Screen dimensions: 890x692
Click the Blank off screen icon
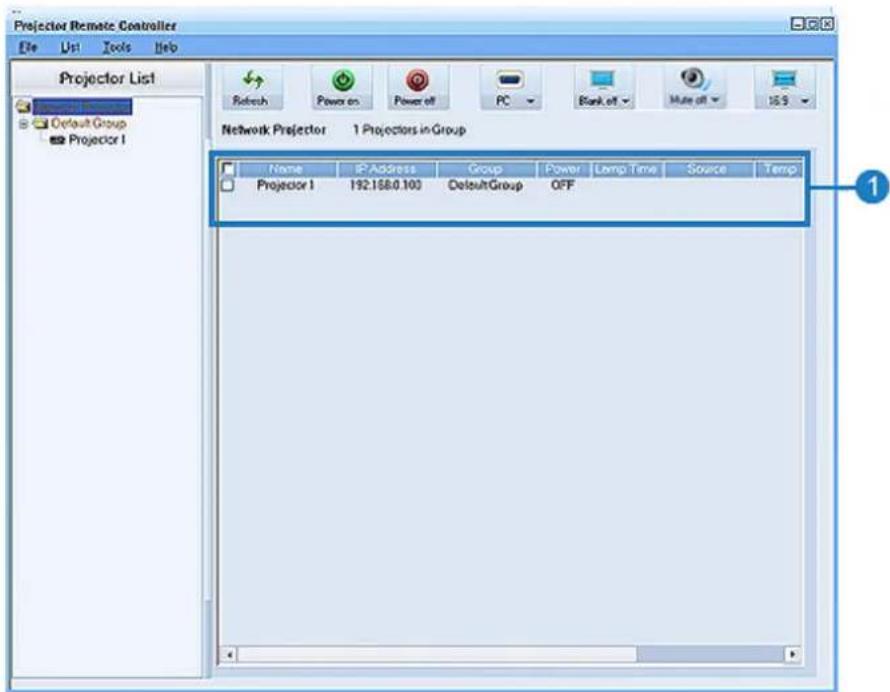point(602,80)
